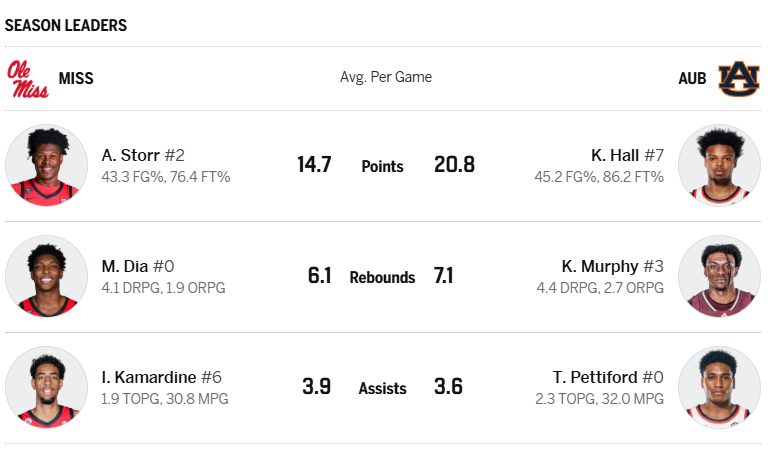The width and height of the screenshot is (774, 450).
Task: Click K. Murphy's player headshot
Action: [x=719, y=277]
